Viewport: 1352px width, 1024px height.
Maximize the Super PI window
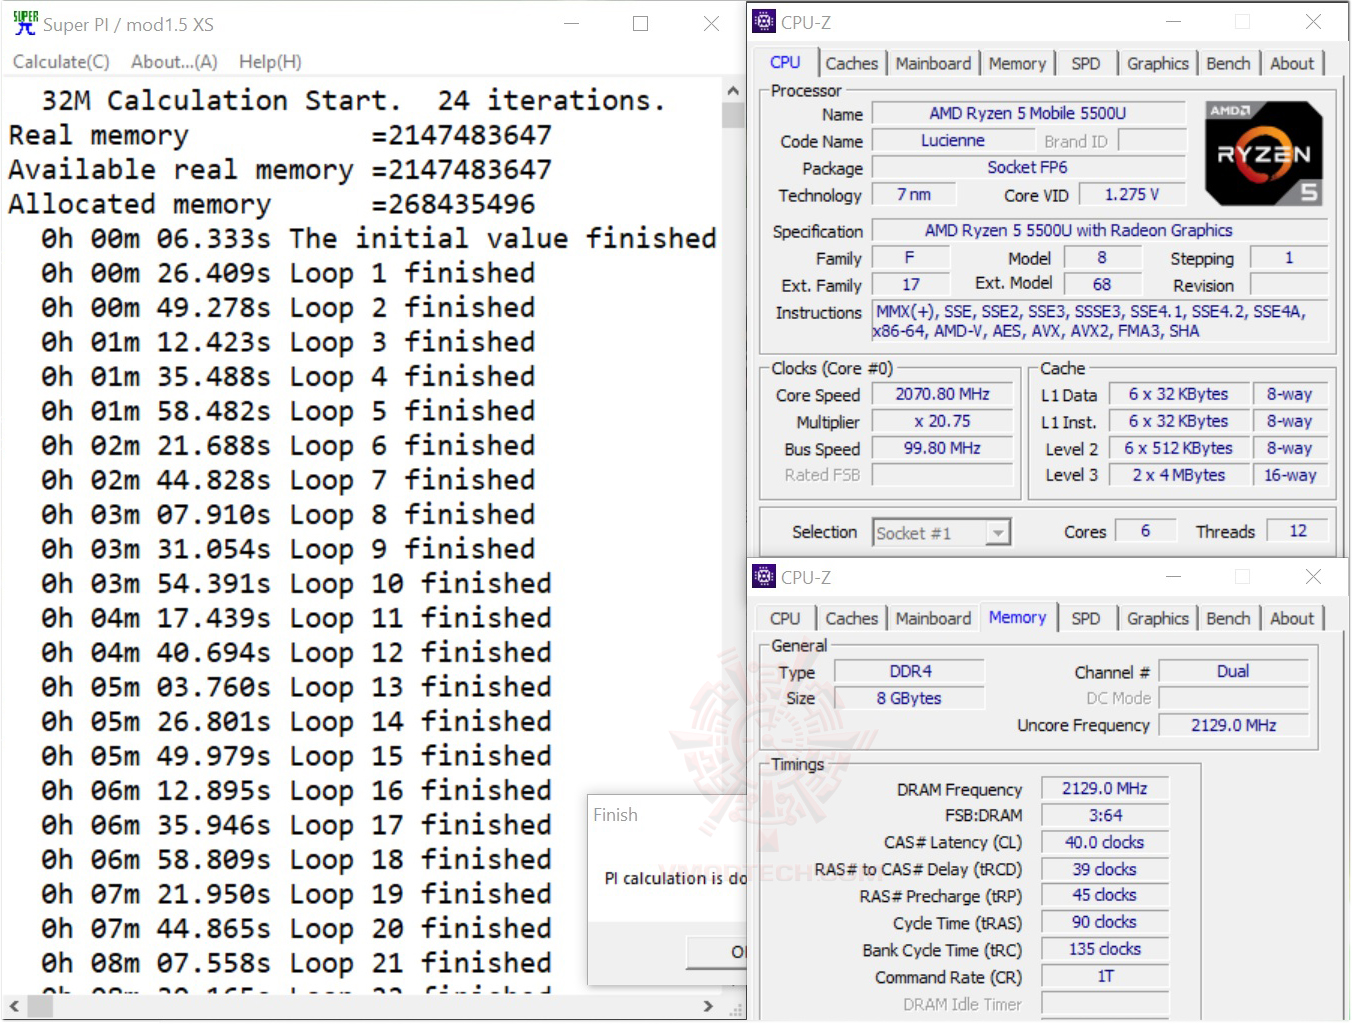tap(641, 23)
